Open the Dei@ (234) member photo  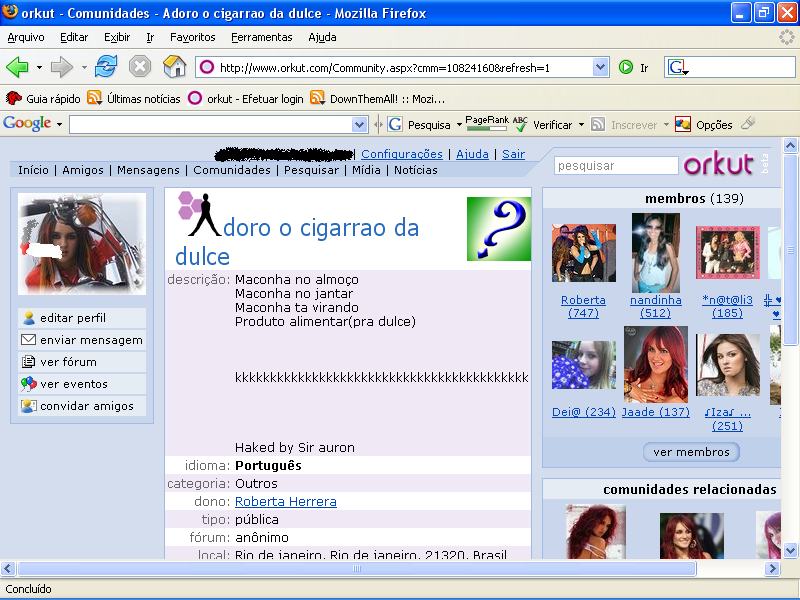[x=584, y=365]
